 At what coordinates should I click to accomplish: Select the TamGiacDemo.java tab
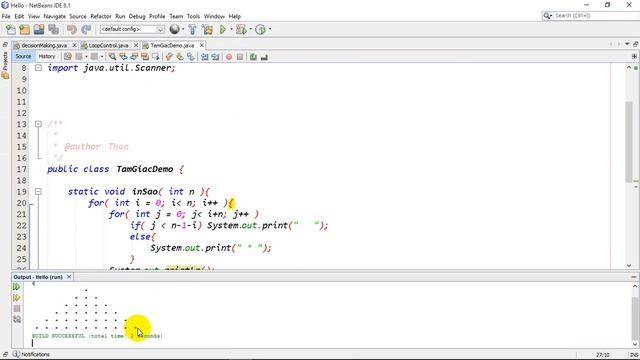click(x=172, y=45)
